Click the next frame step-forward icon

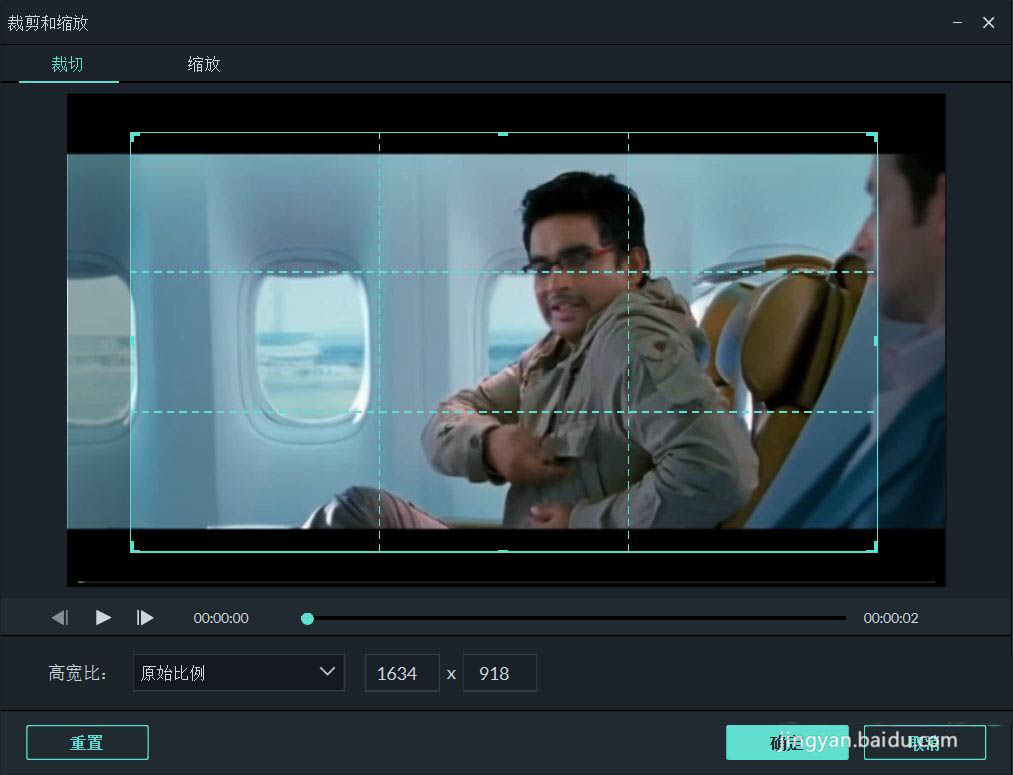(x=145, y=618)
